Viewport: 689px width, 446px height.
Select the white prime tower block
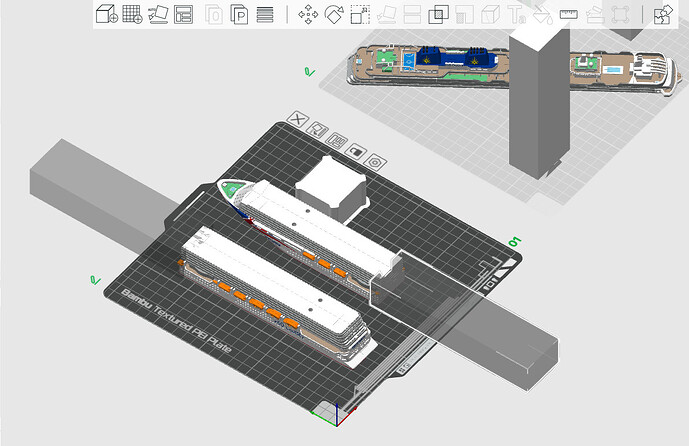331,188
